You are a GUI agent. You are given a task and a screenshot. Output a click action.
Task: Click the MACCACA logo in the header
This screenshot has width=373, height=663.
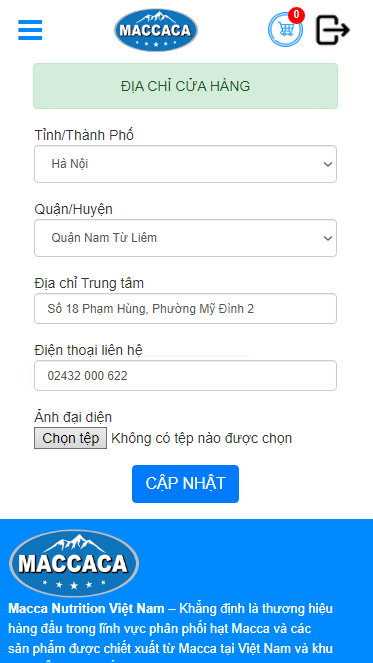coord(156,30)
